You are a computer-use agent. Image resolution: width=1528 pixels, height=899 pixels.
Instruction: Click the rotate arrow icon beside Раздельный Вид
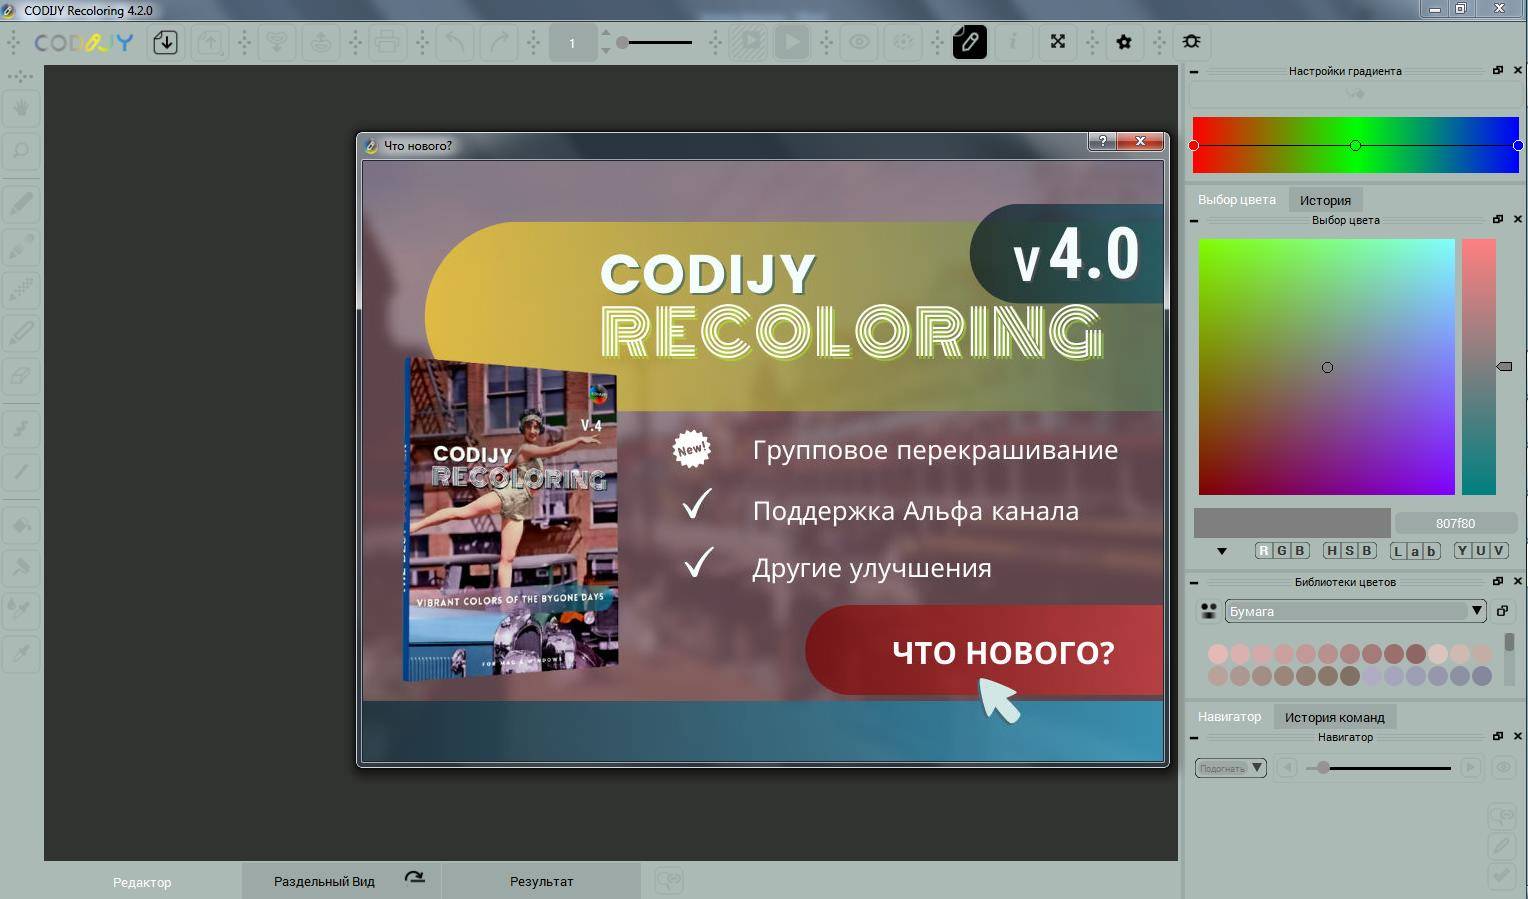tap(414, 878)
